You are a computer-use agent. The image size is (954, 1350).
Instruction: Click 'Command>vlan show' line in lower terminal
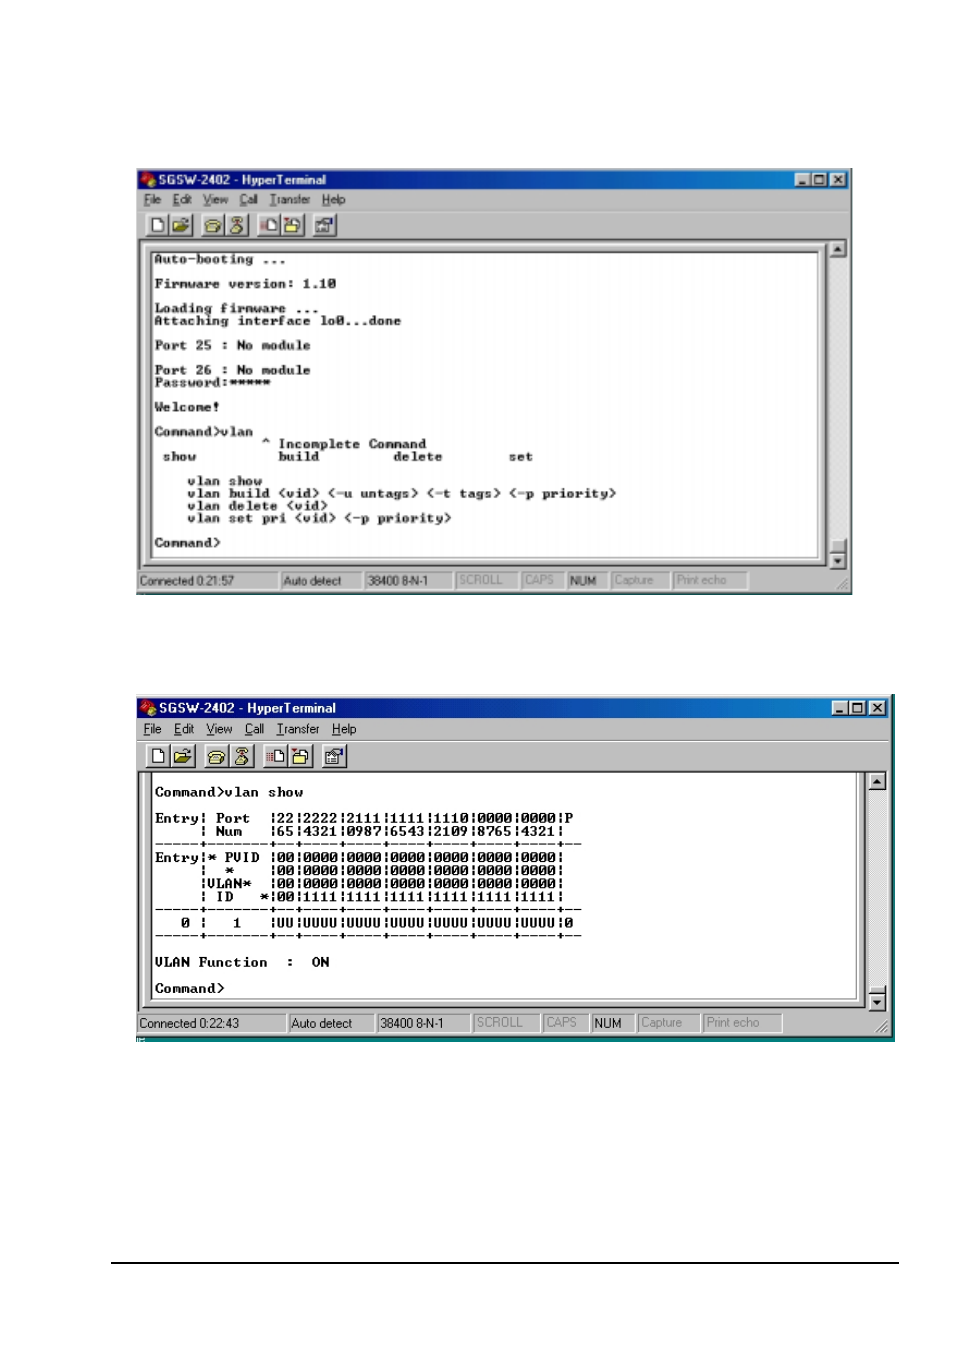tap(229, 792)
